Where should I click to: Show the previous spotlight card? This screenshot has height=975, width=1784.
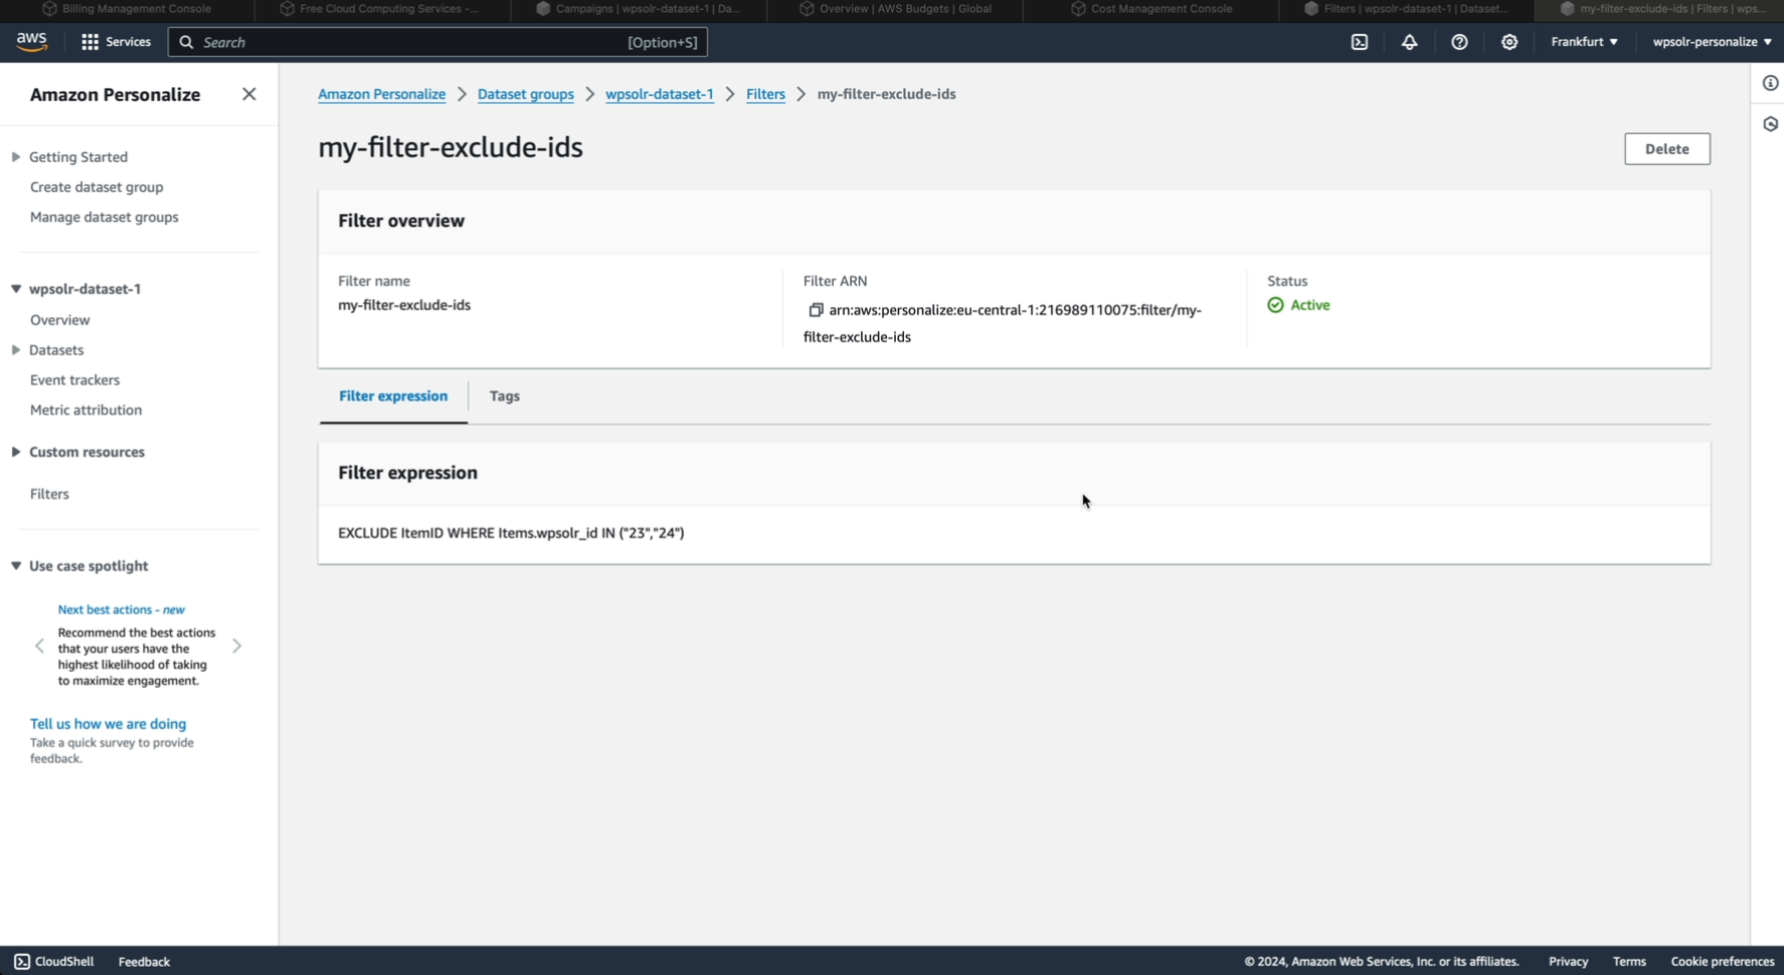39,646
